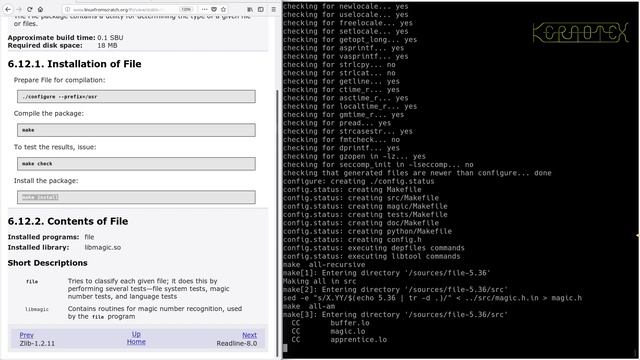Viewport: 640px width, 360px height.
Task: Click the zoom level badge in address bar
Action: click(x=186, y=9)
